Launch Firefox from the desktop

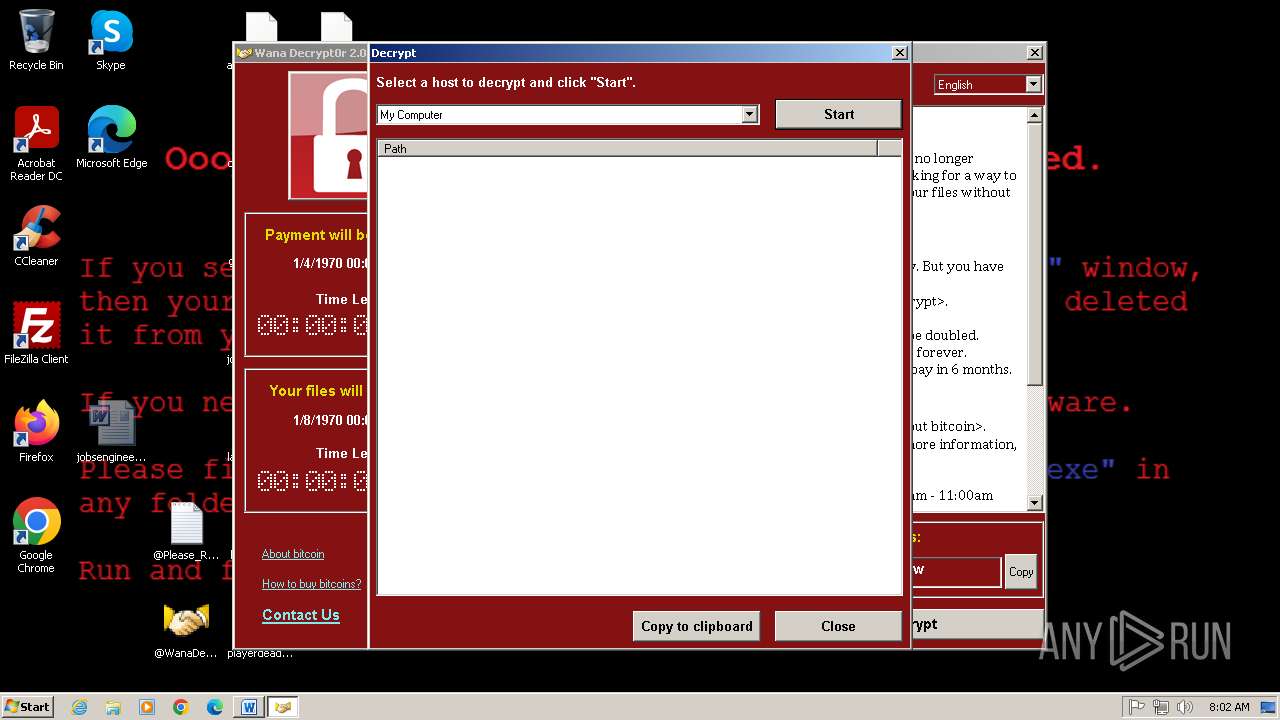point(36,432)
